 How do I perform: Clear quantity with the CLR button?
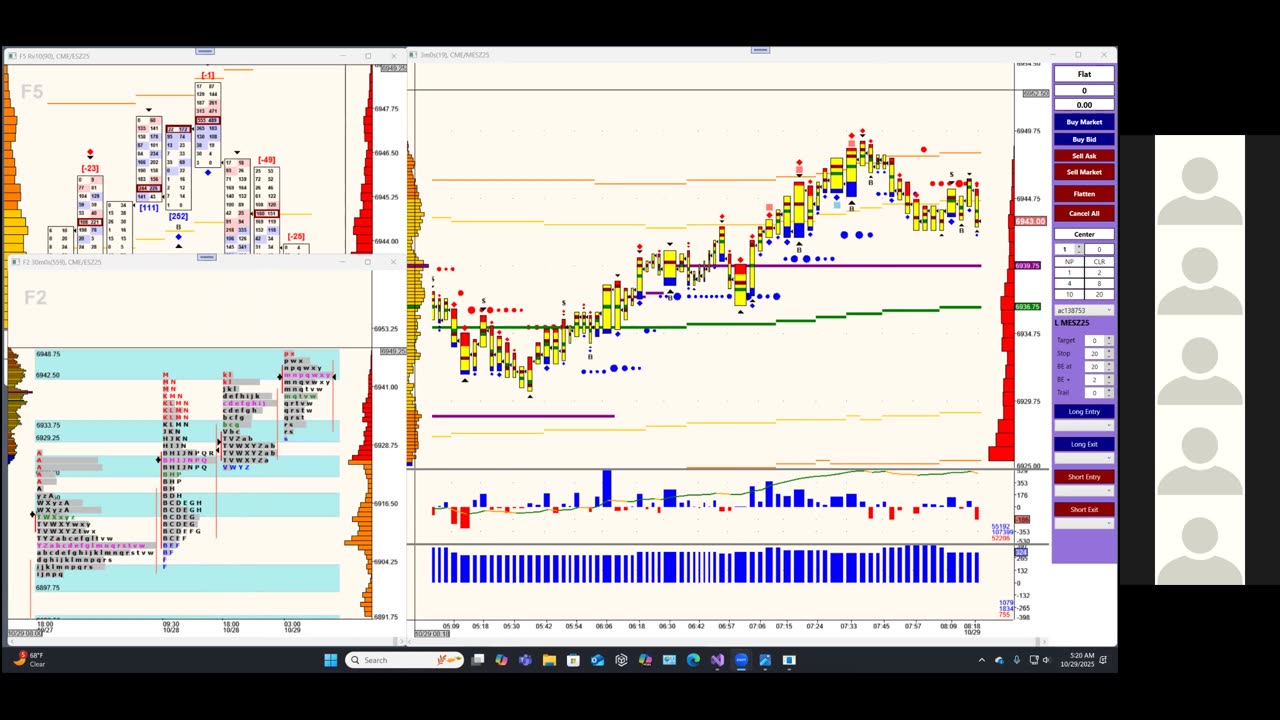pos(1099,261)
